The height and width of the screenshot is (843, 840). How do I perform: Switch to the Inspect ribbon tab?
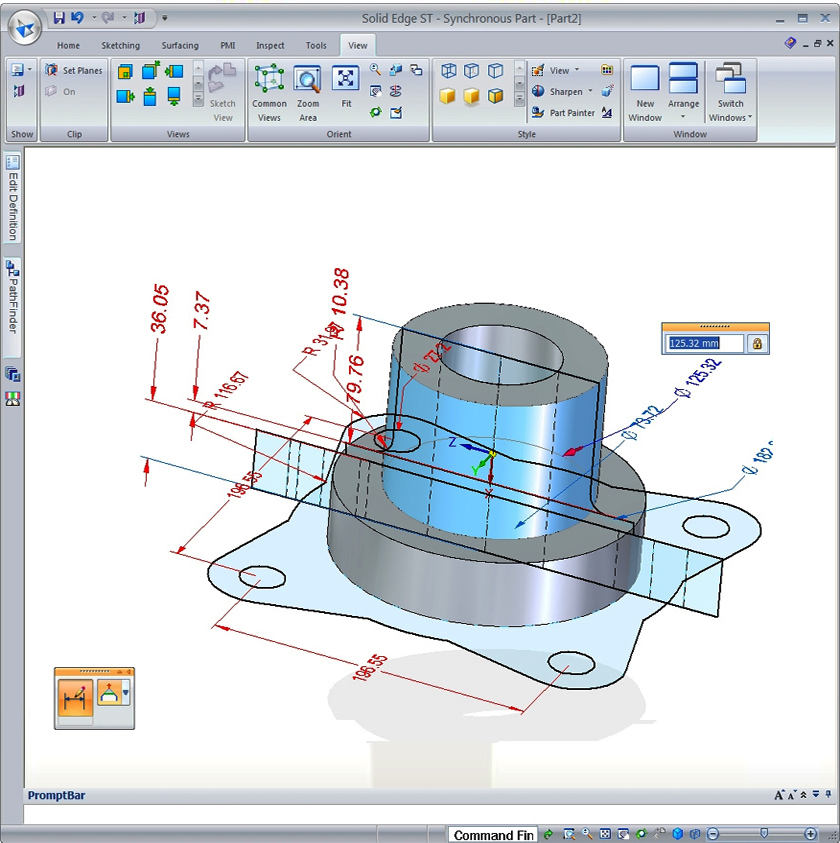click(x=270, y=46)
